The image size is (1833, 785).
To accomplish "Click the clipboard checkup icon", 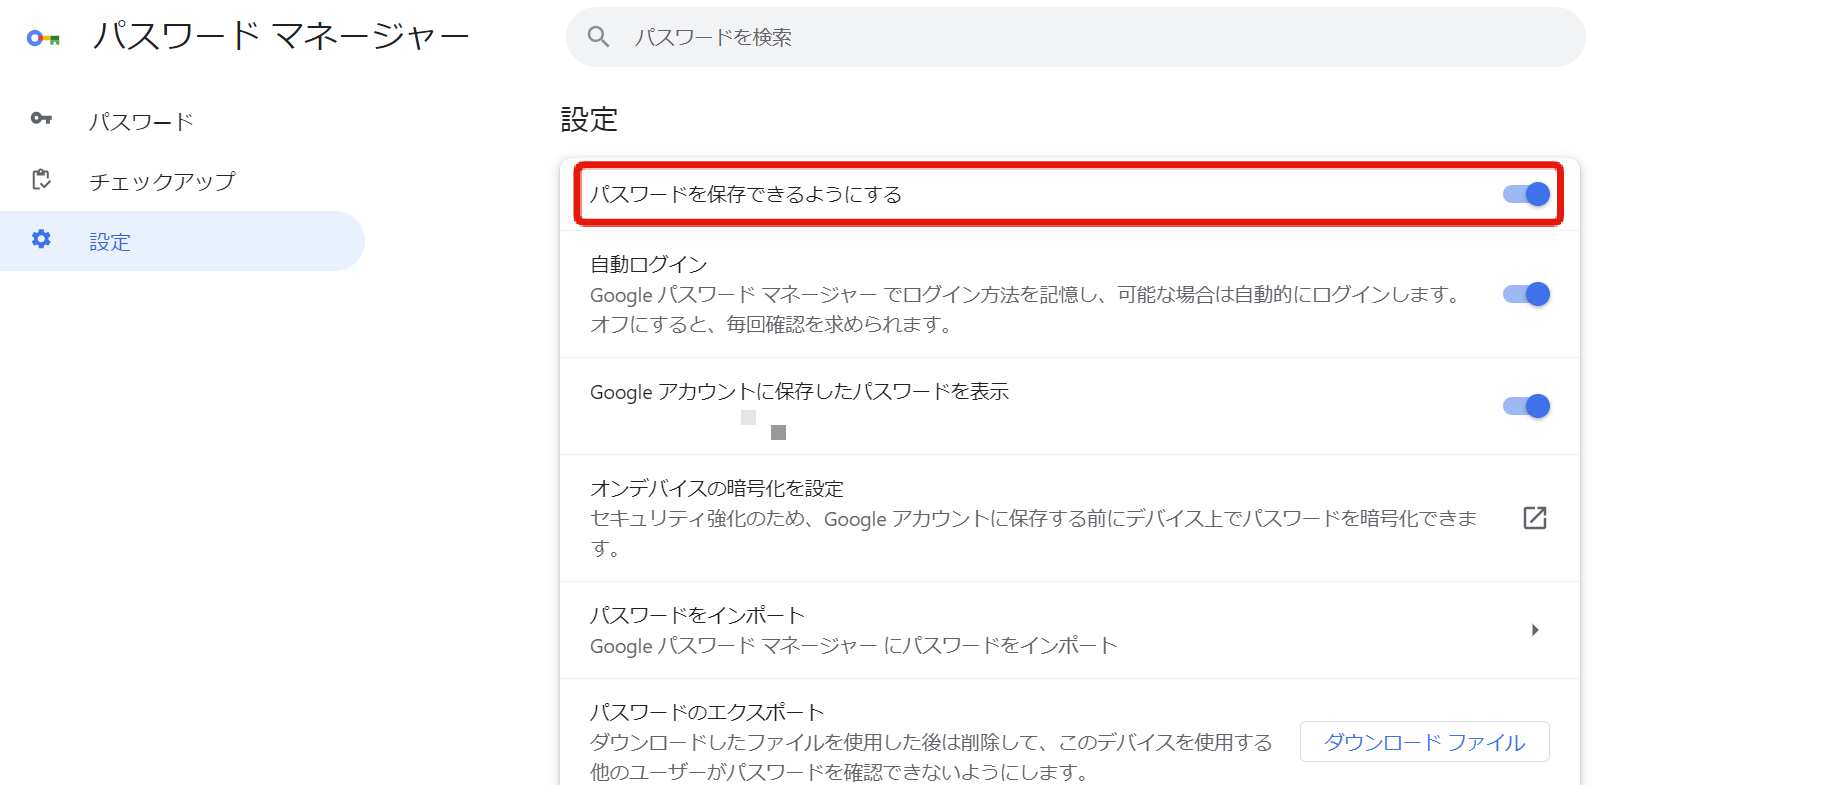I will pyautogui.click(x=41, y=180).
